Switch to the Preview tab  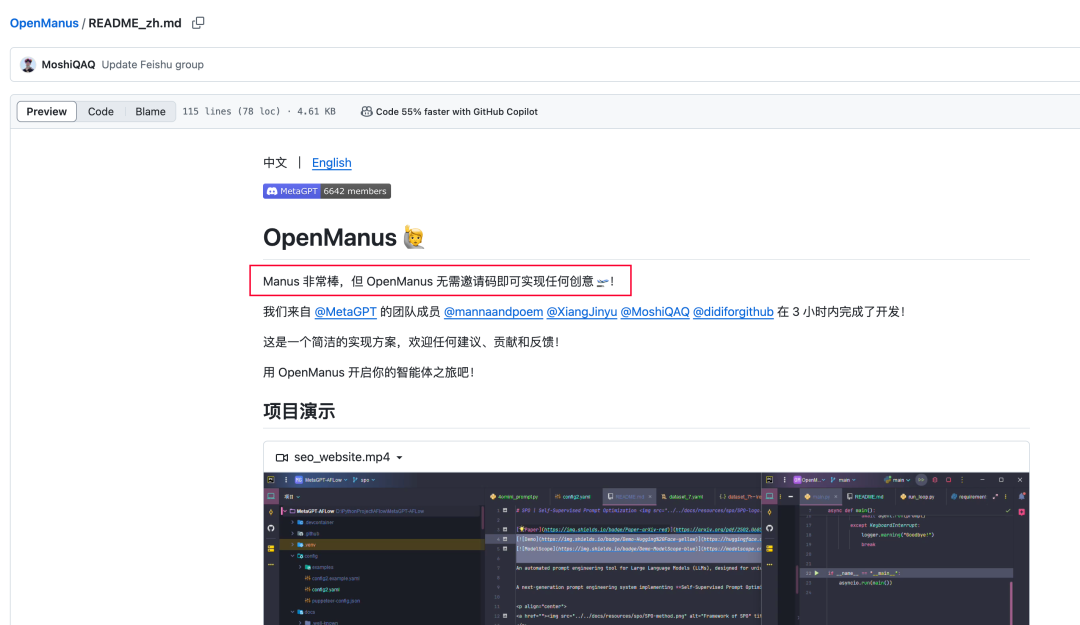pos(47,112)
